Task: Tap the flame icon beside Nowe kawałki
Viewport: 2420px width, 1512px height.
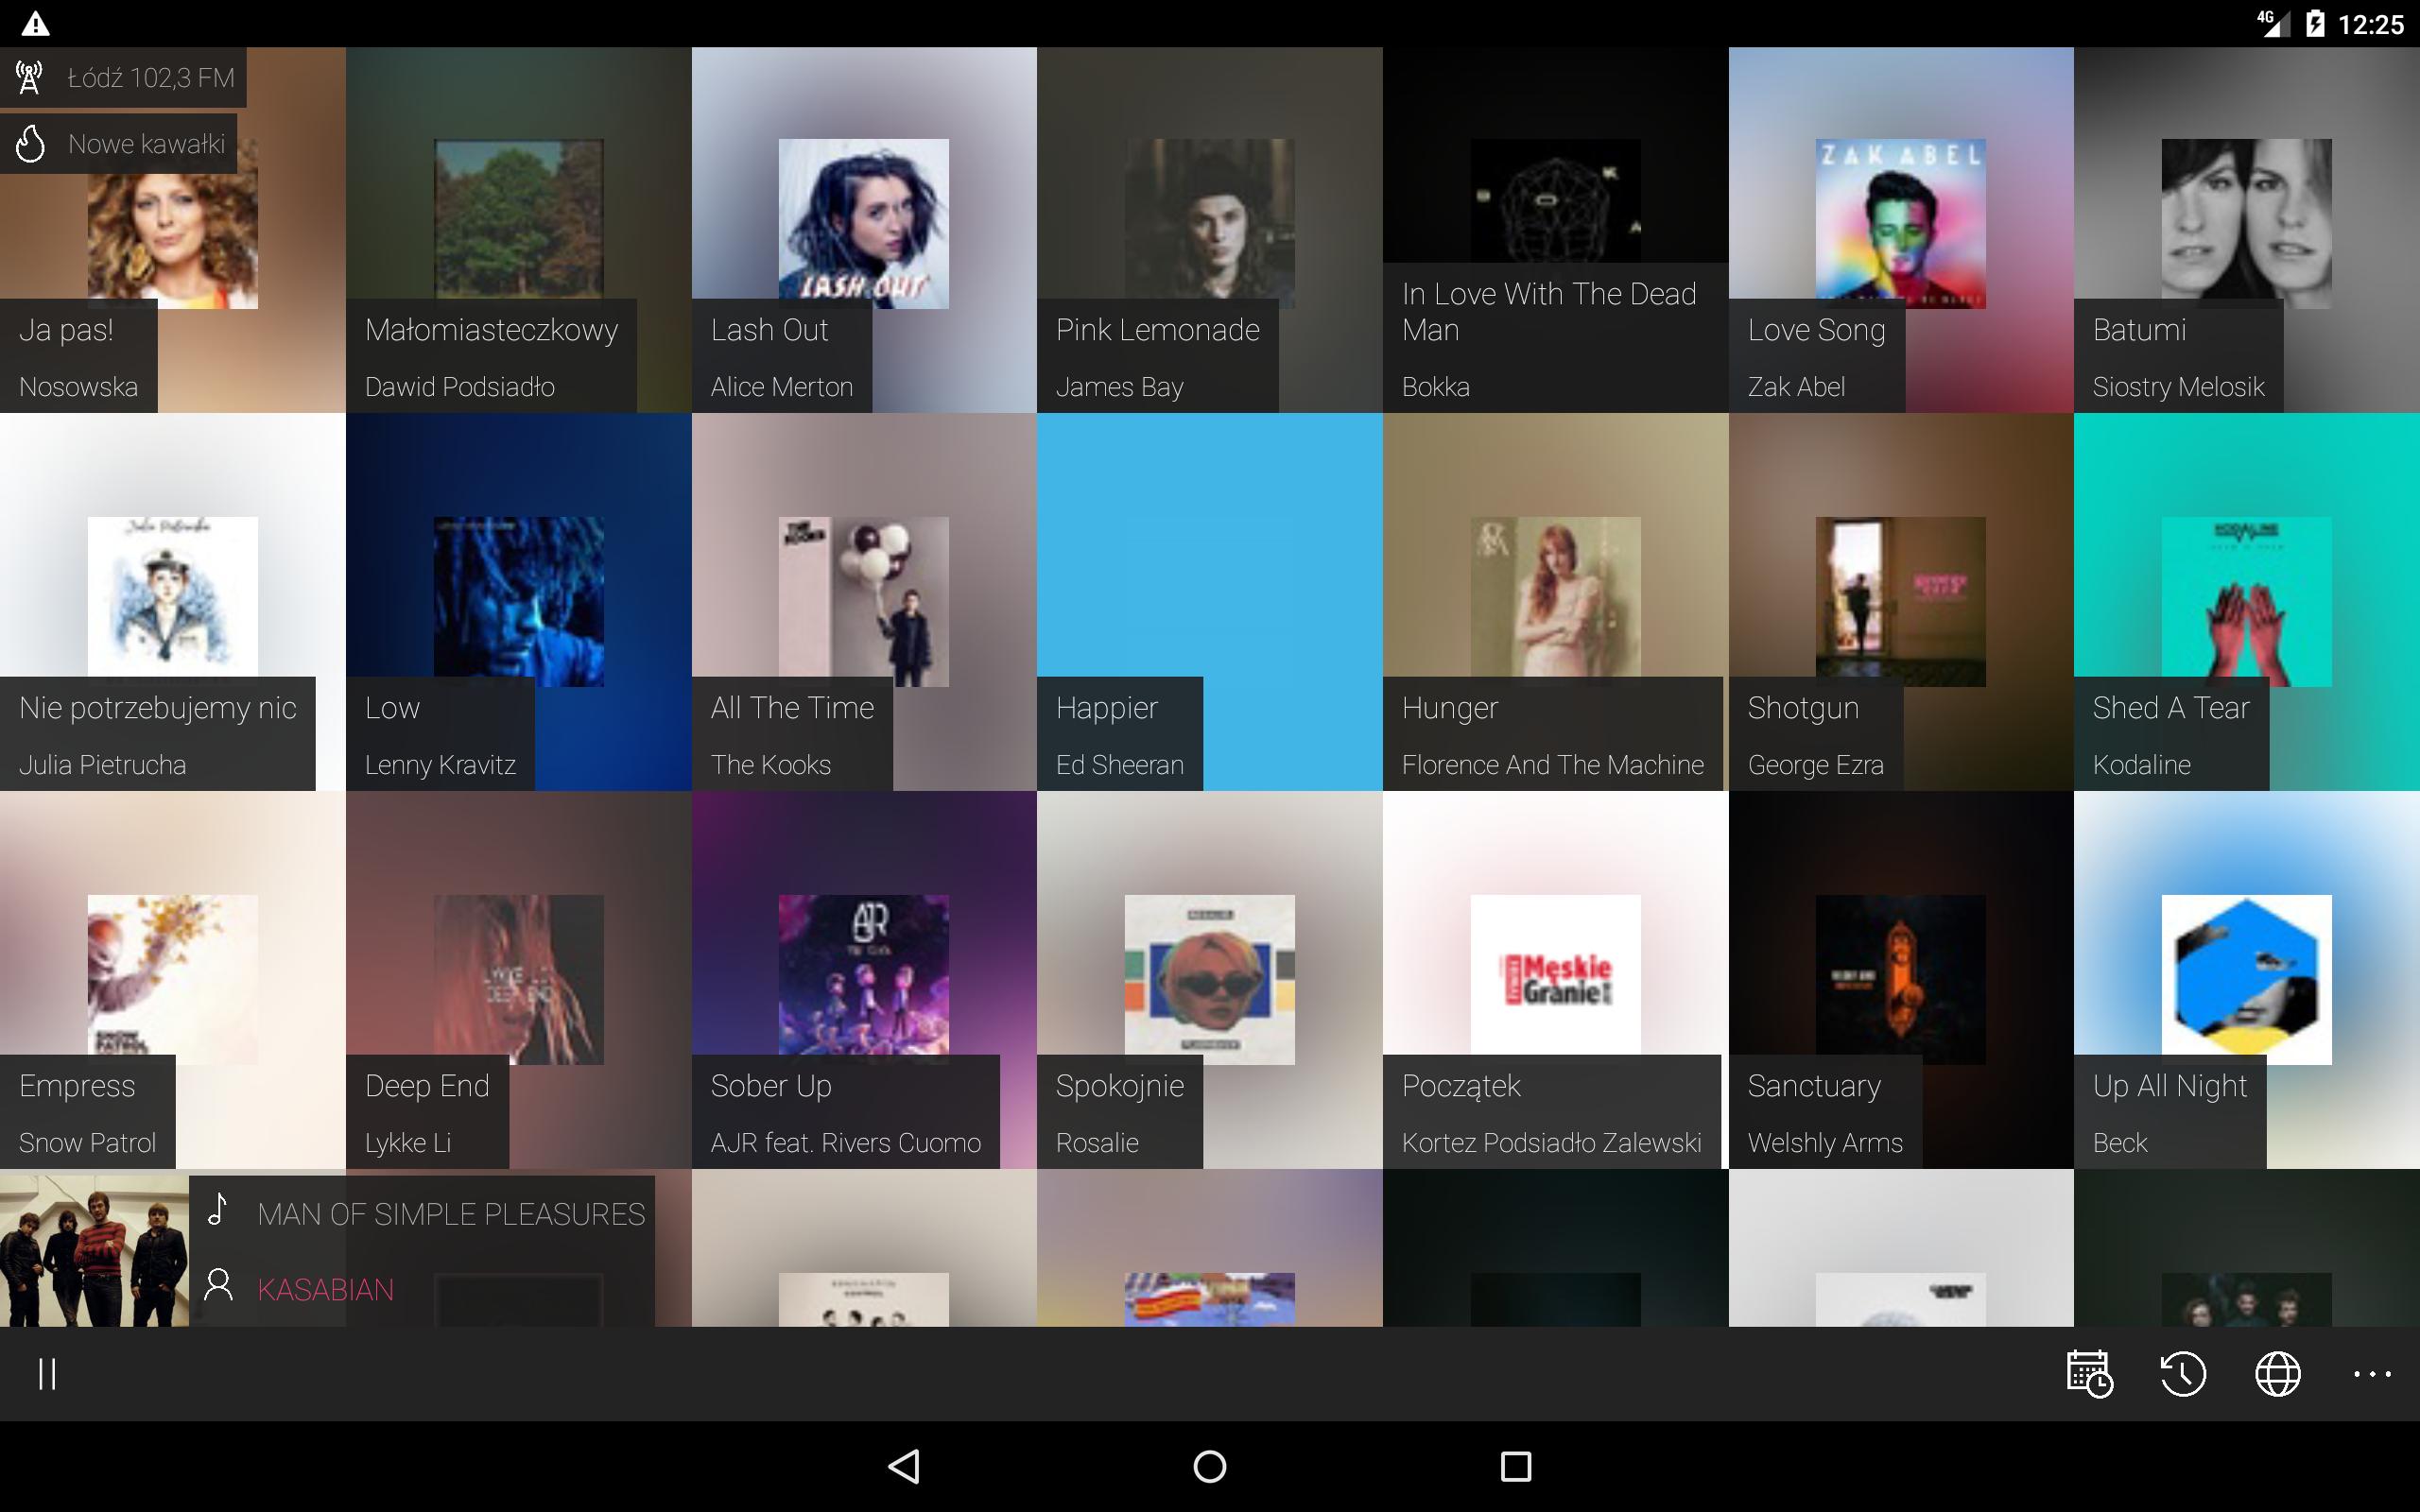Action: (30, 144)
